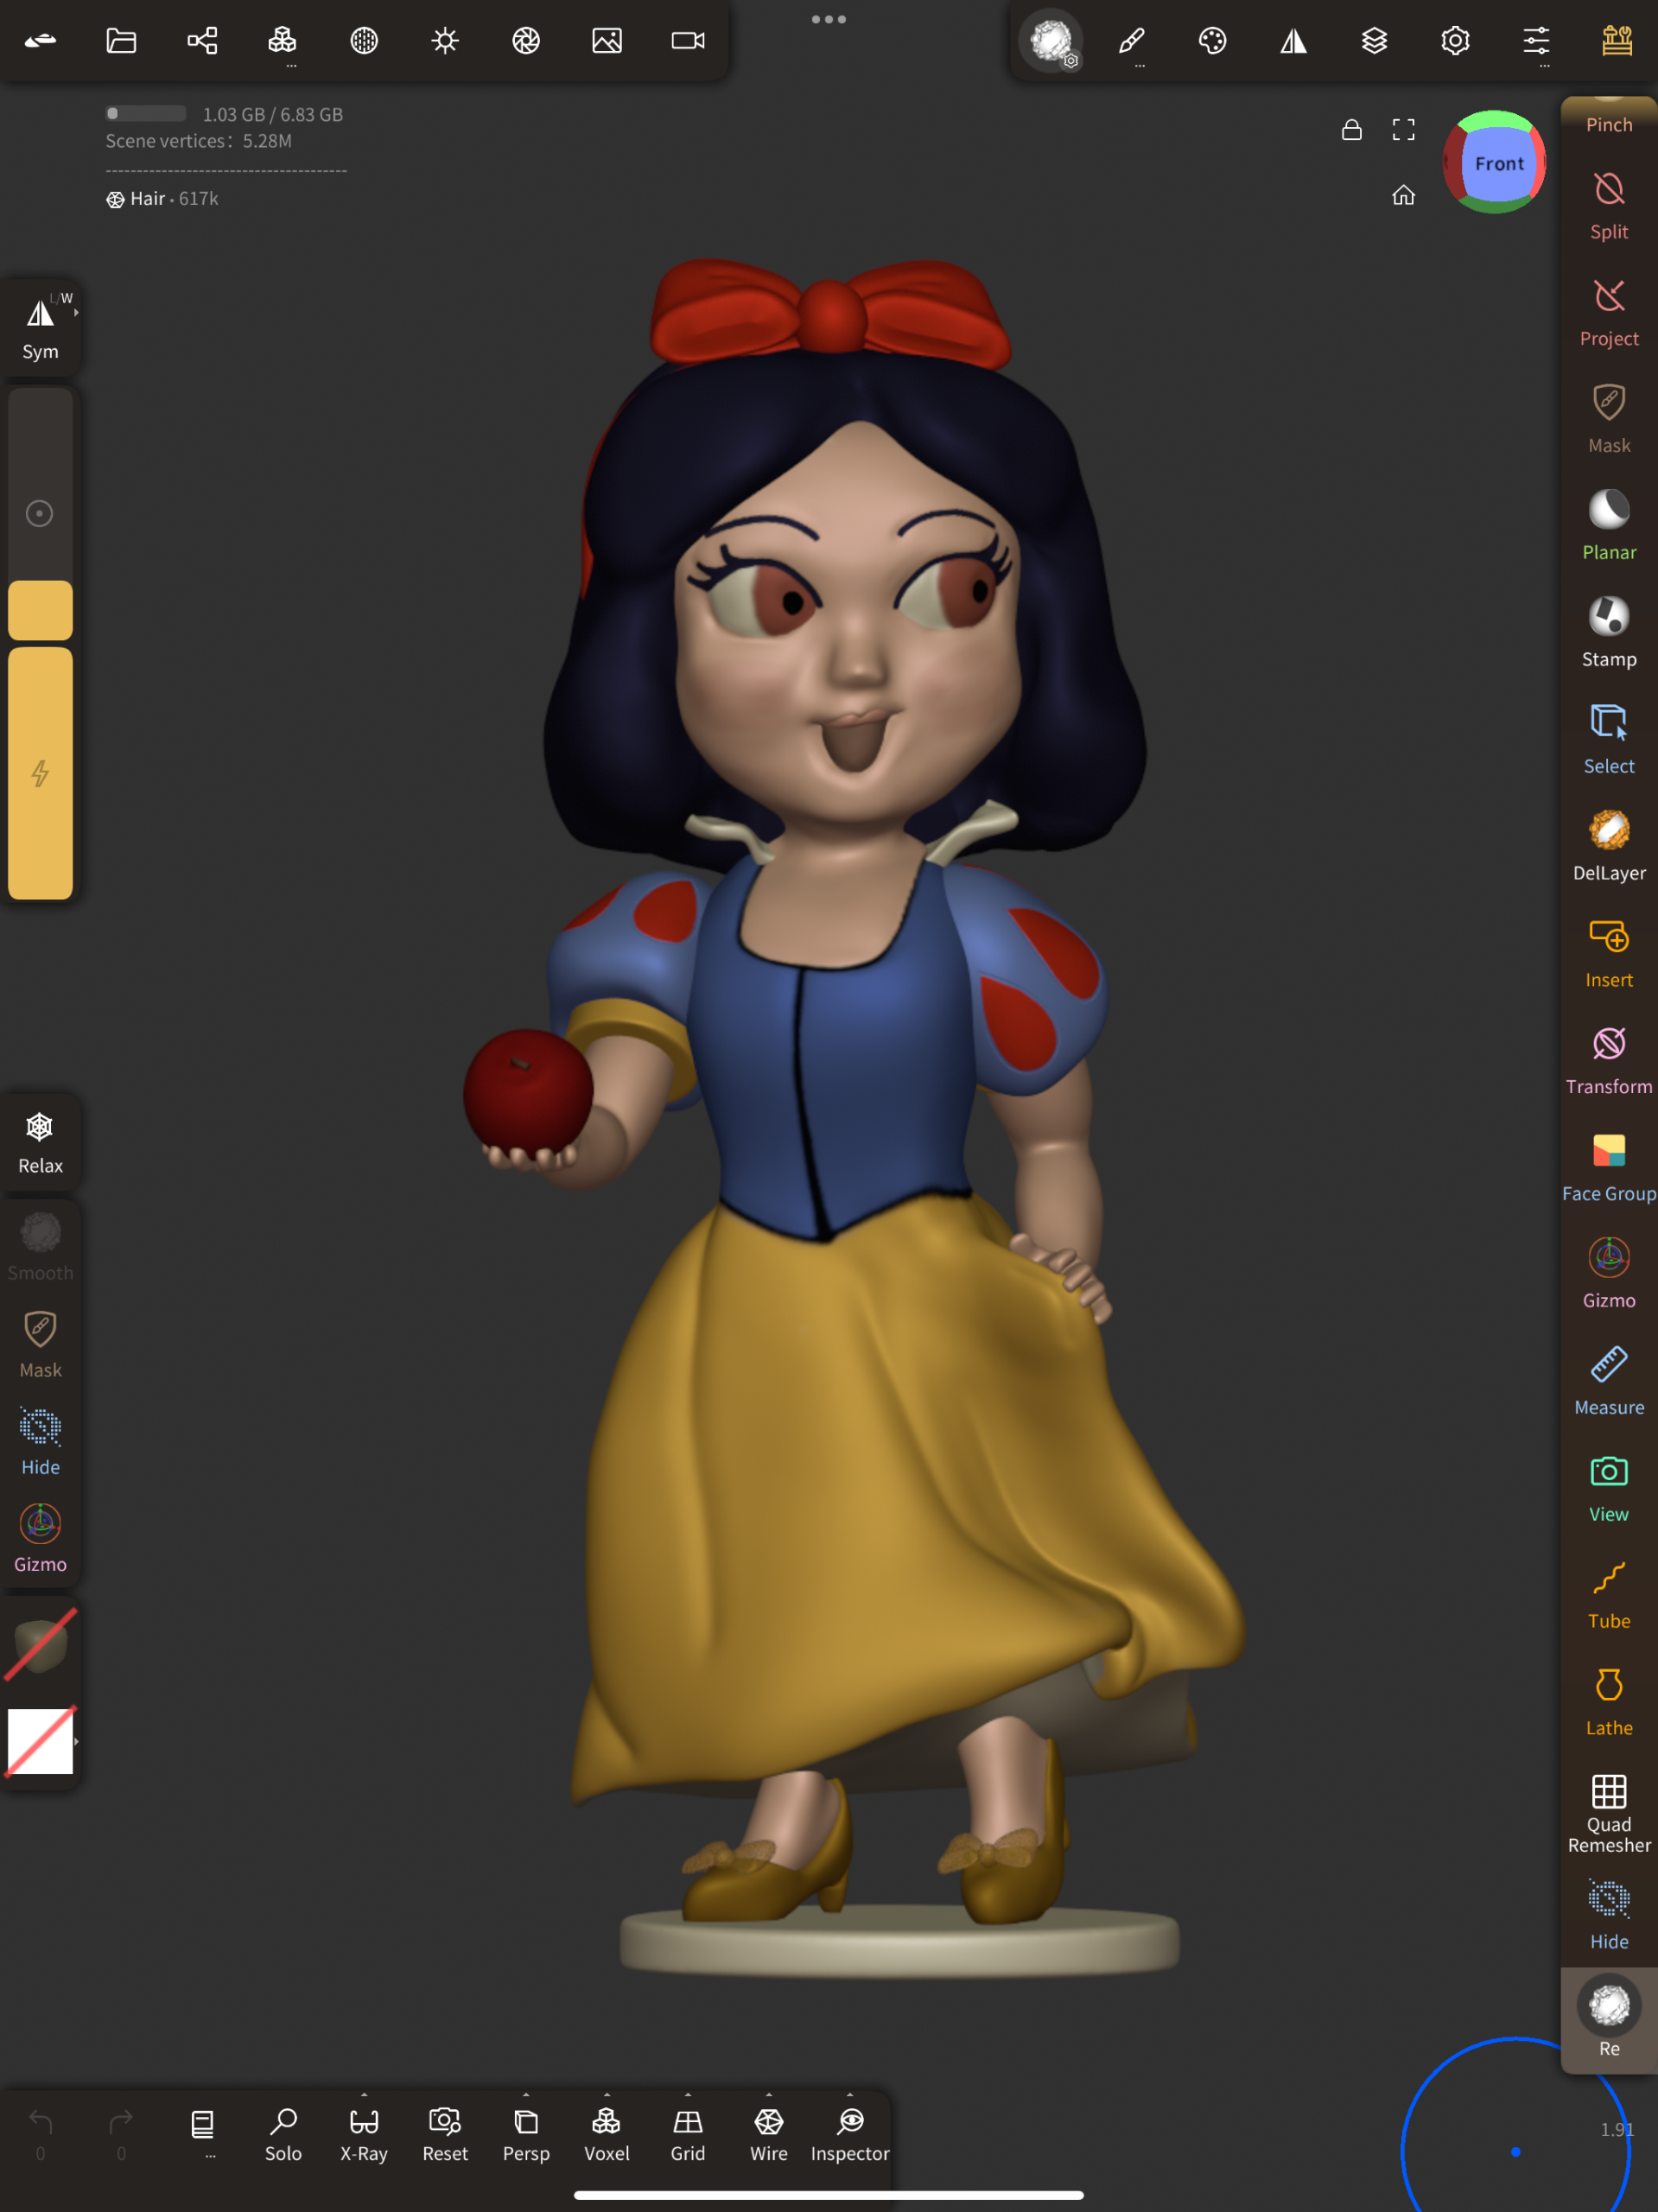This screenshot has height=2212, width=1658.
Task: Select the Project tool
Action: click(x=1609, y=312)
